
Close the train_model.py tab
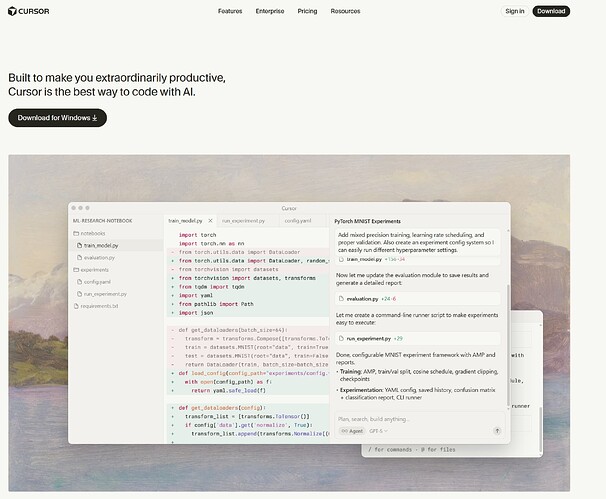[x=210, y=221]
